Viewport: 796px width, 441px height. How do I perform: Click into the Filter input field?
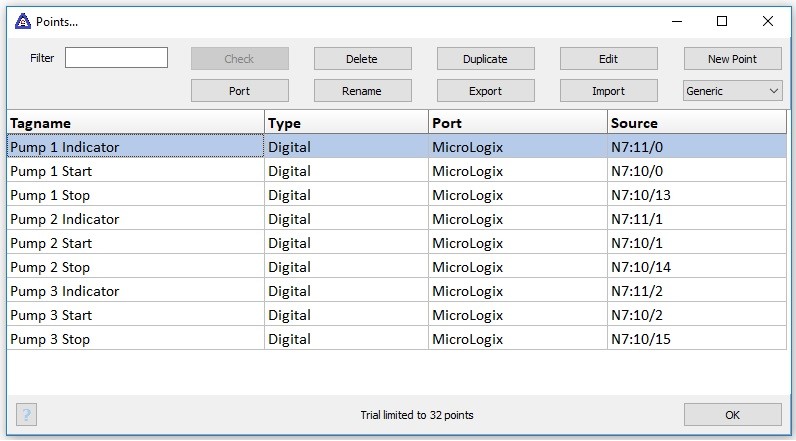click(116, 58)
